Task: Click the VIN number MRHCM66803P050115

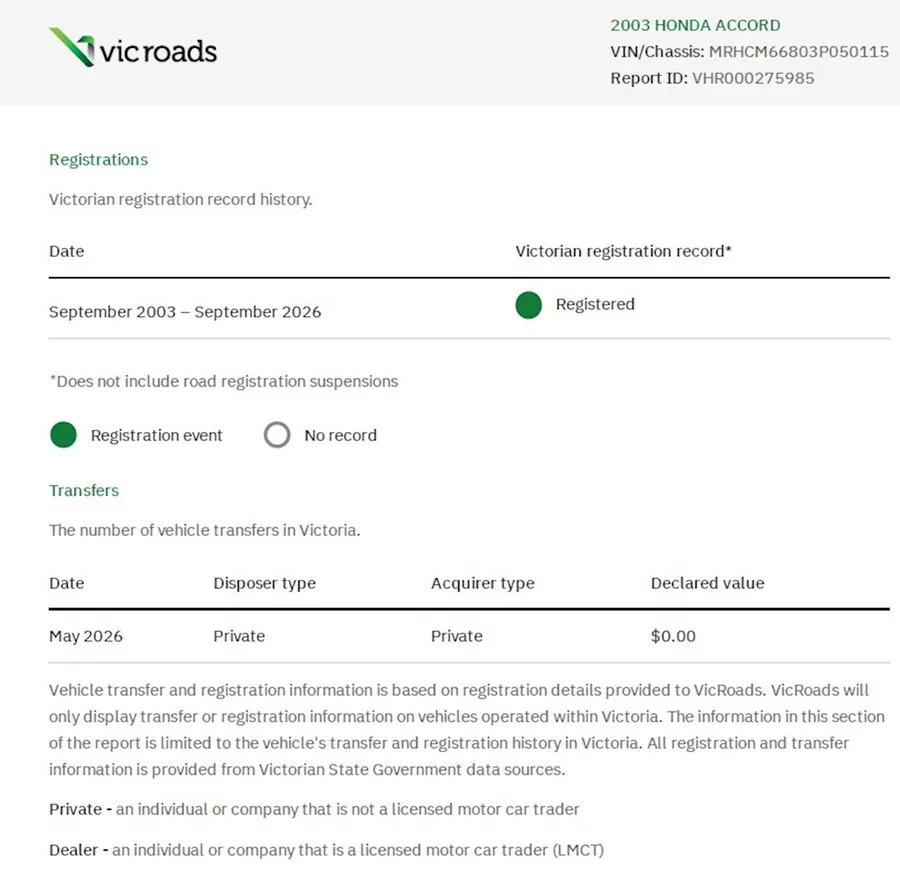Action: pyautogui.click(x=798, y=52)
